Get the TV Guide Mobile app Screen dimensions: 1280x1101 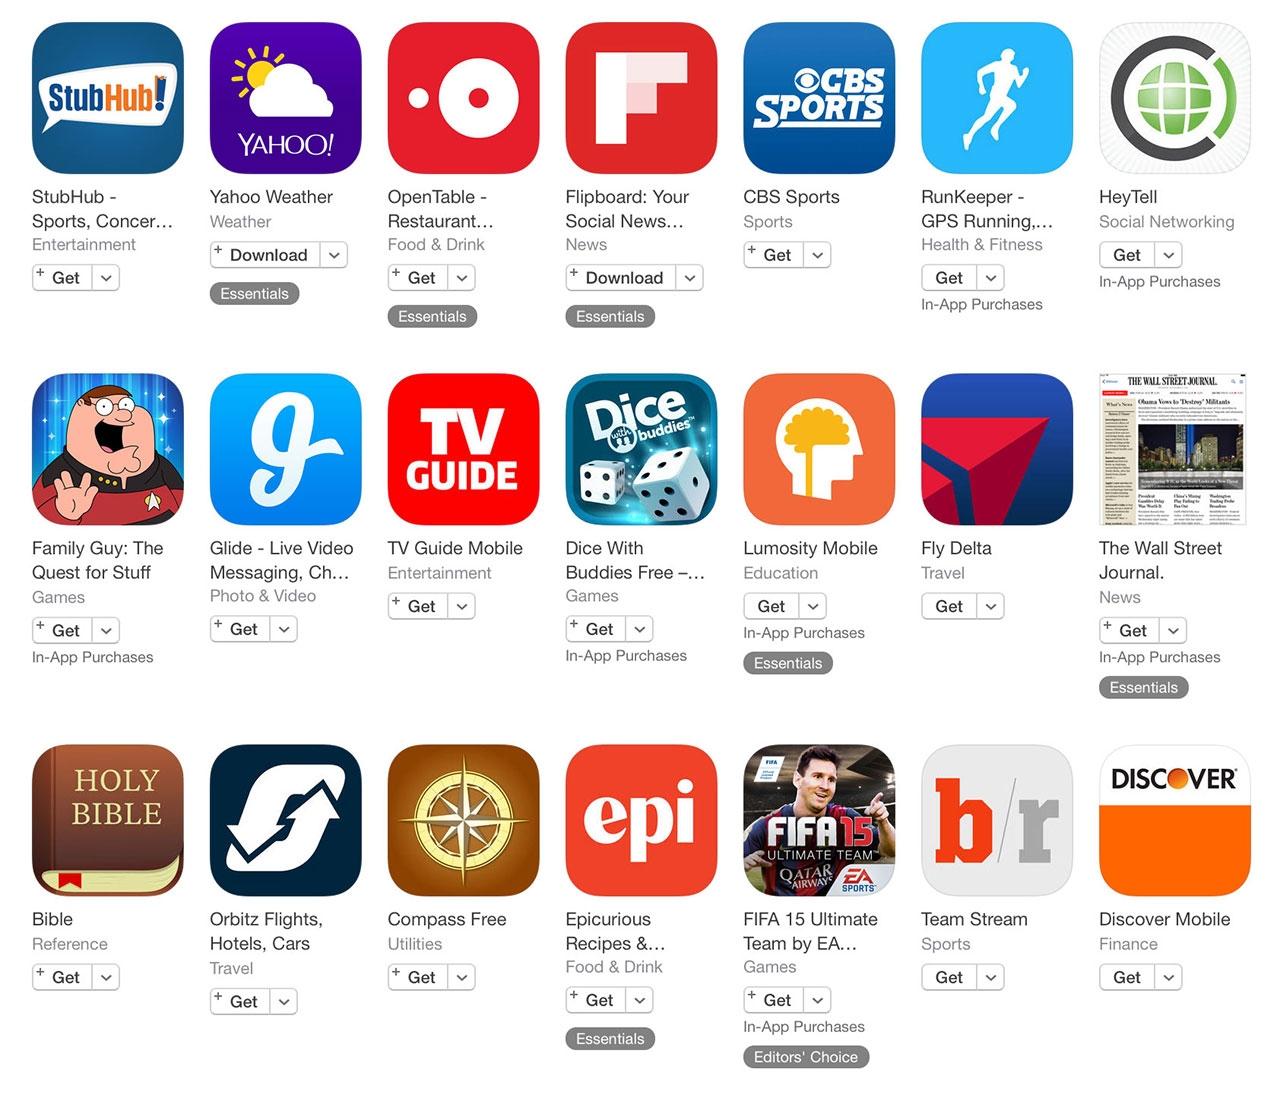(416, 606)
